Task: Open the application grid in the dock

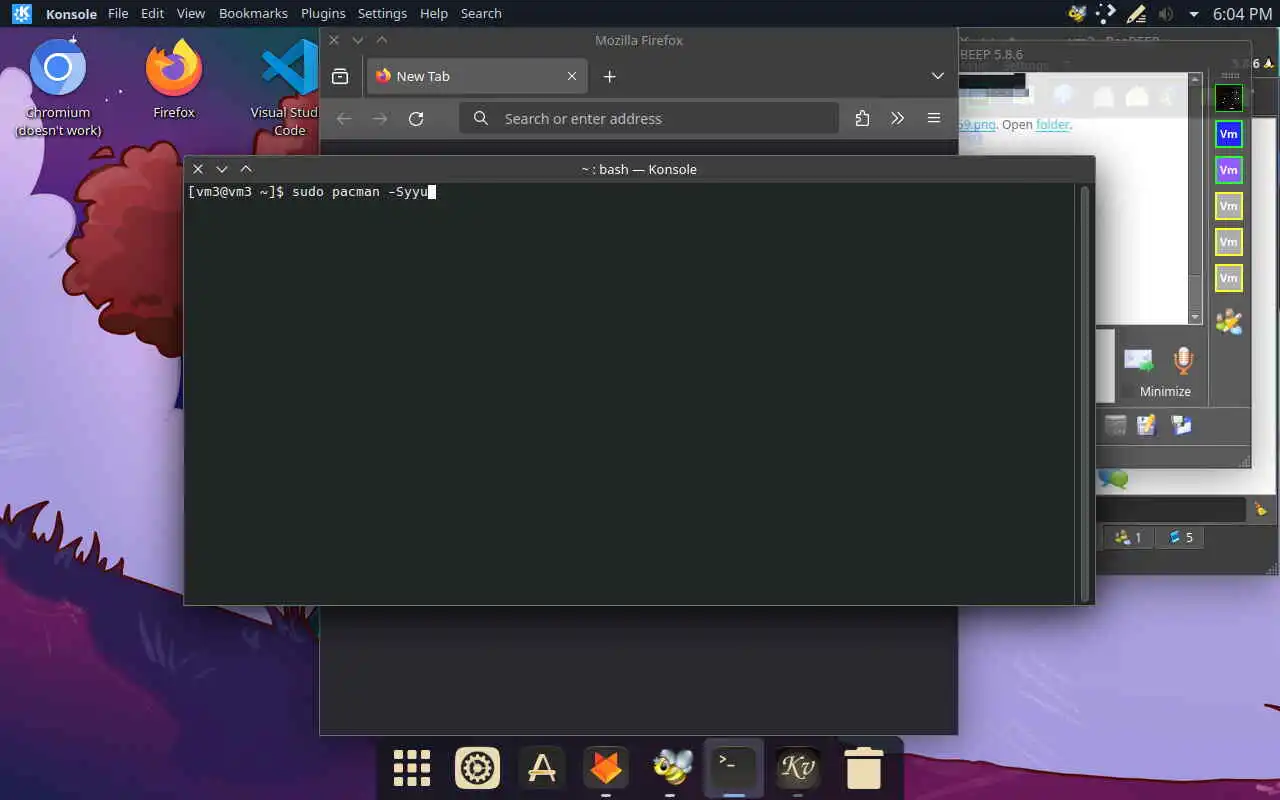Action: 411,768
